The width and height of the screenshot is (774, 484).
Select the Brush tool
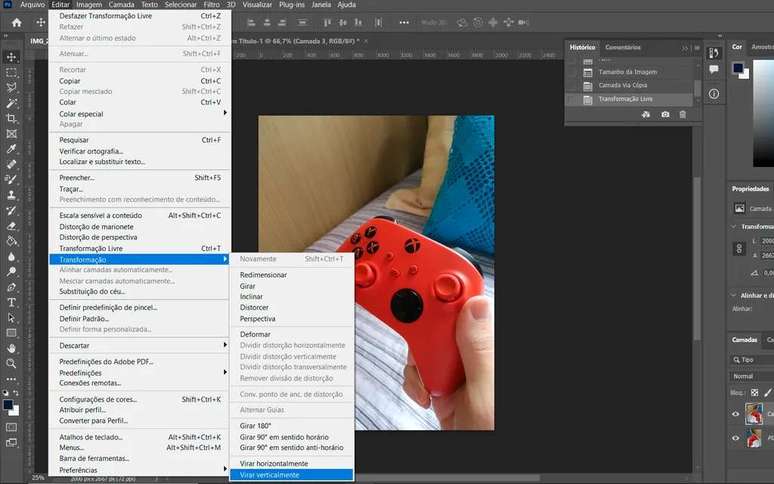(11, 180)
